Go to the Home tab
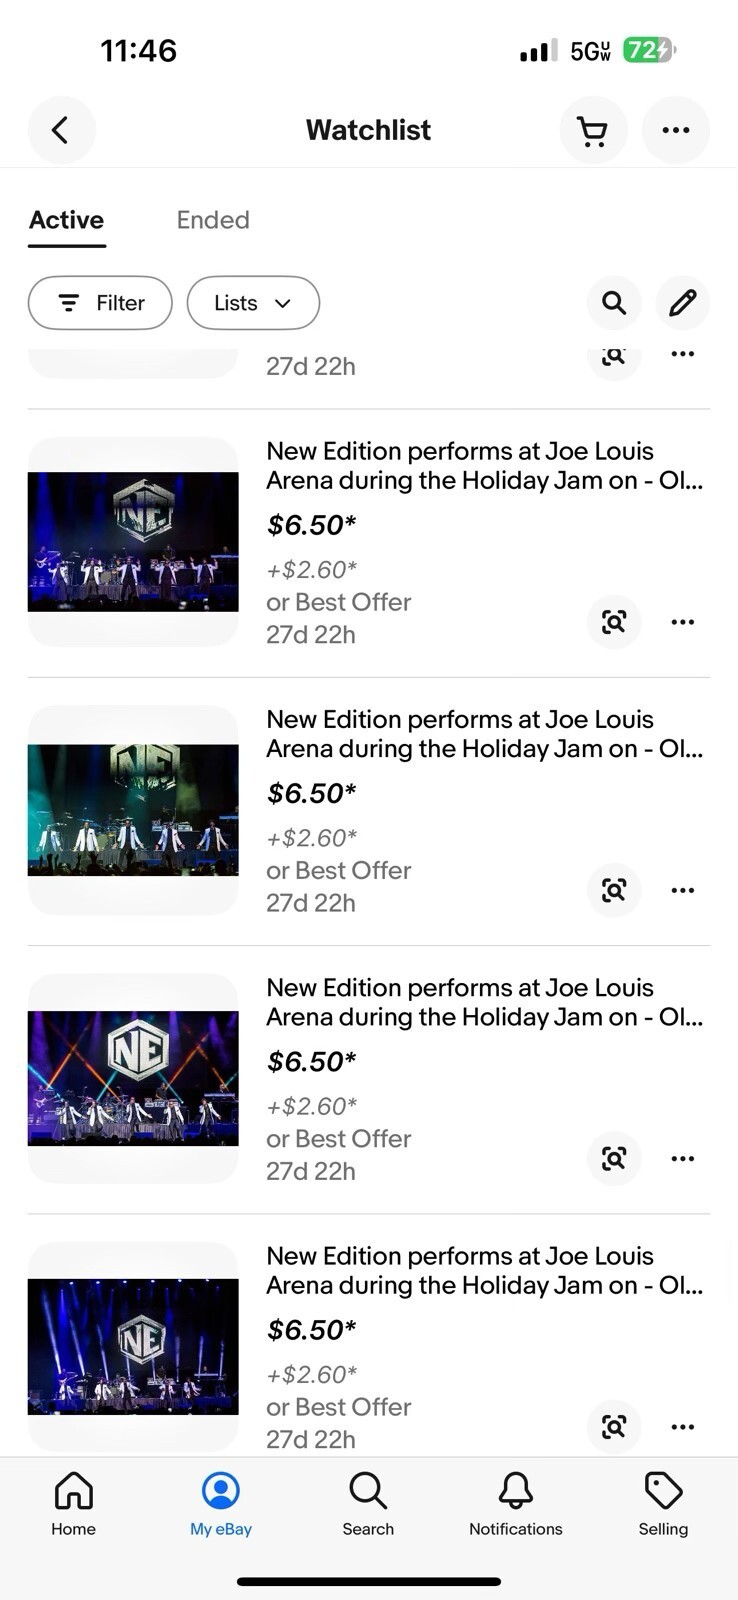Screen dimensions: 738x1600 tap(74, 1503)
